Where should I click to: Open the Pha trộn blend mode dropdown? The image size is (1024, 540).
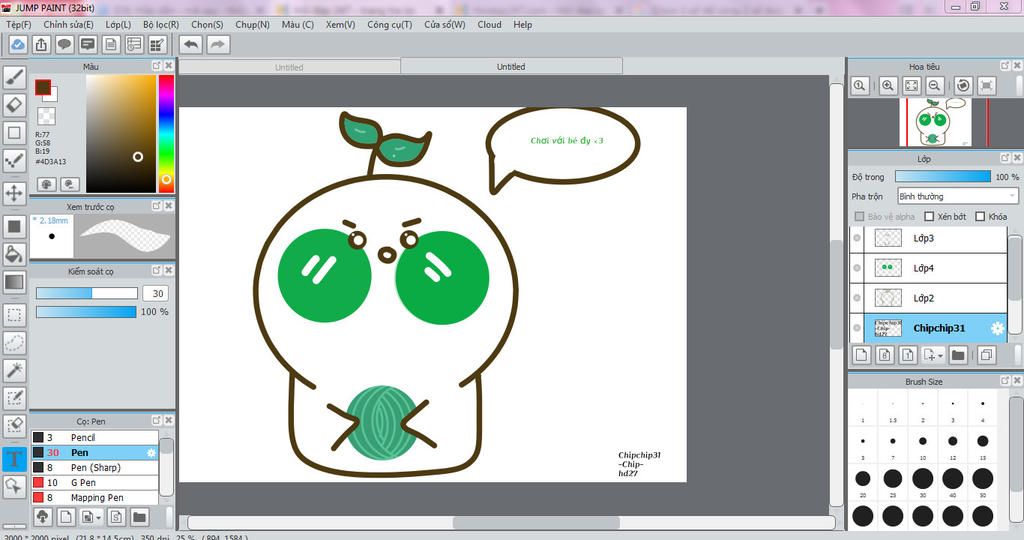coord(957,196)
